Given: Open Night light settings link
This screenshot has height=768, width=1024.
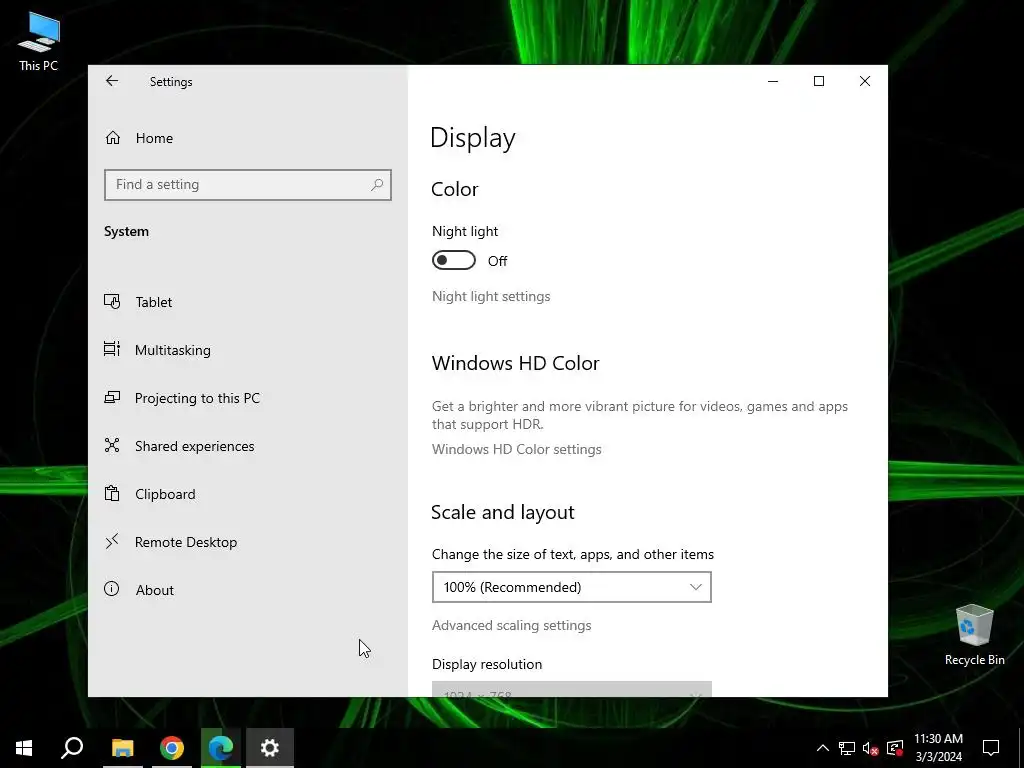Looking at the screenshot, I should point(491,296).
